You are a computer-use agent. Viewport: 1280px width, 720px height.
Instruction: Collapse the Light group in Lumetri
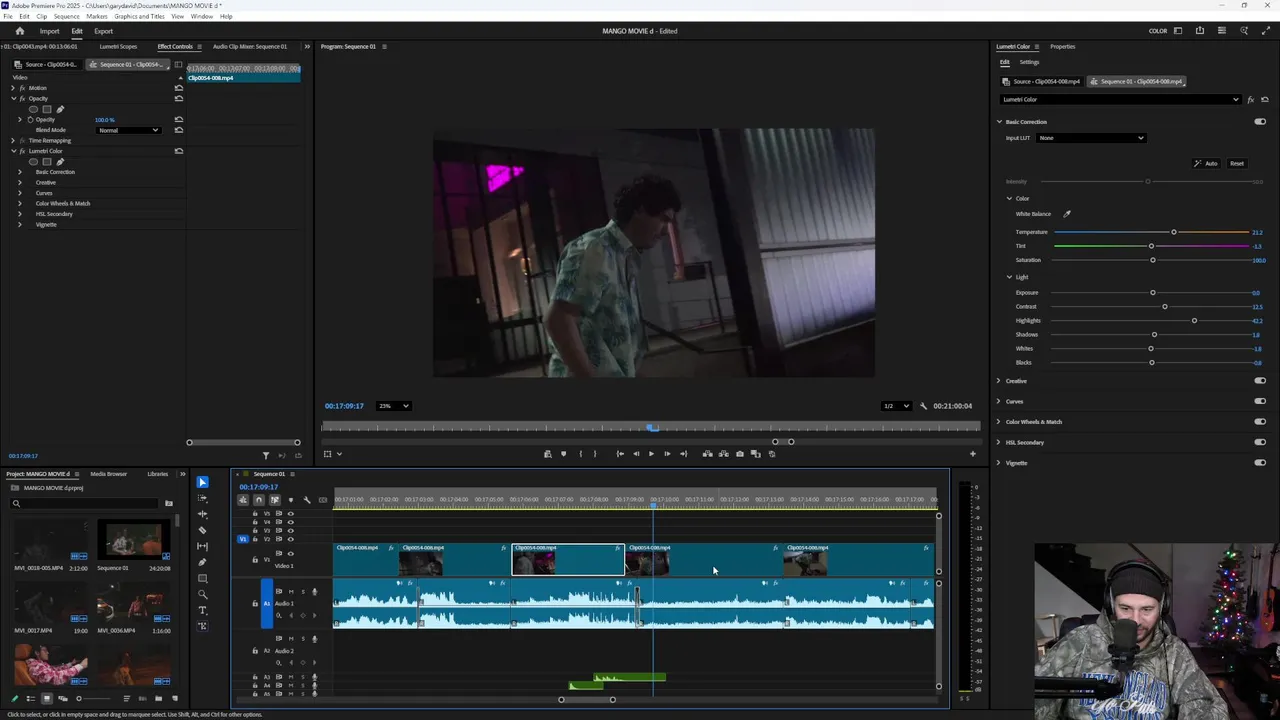[1009, 277]
